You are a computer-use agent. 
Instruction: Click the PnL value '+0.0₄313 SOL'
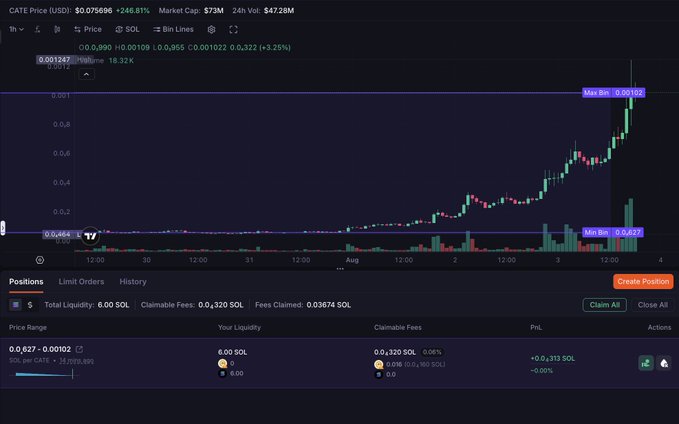(553, 359)
